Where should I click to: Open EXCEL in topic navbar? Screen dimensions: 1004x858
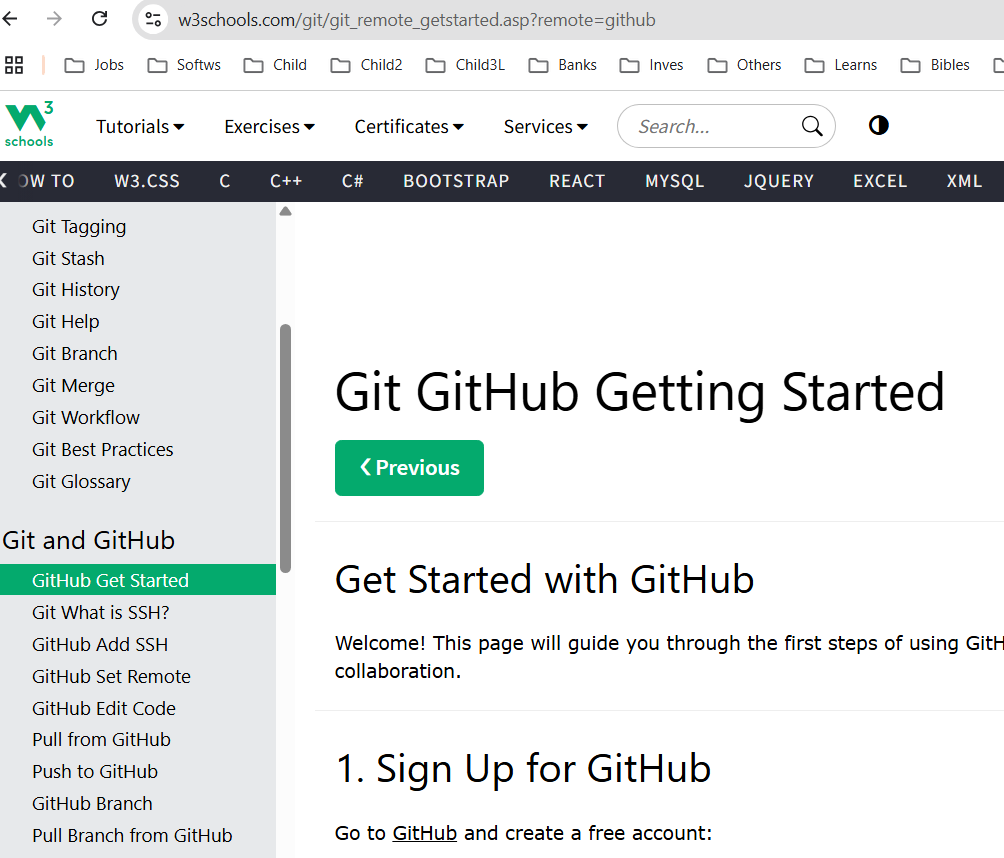(x=880, y=181)
